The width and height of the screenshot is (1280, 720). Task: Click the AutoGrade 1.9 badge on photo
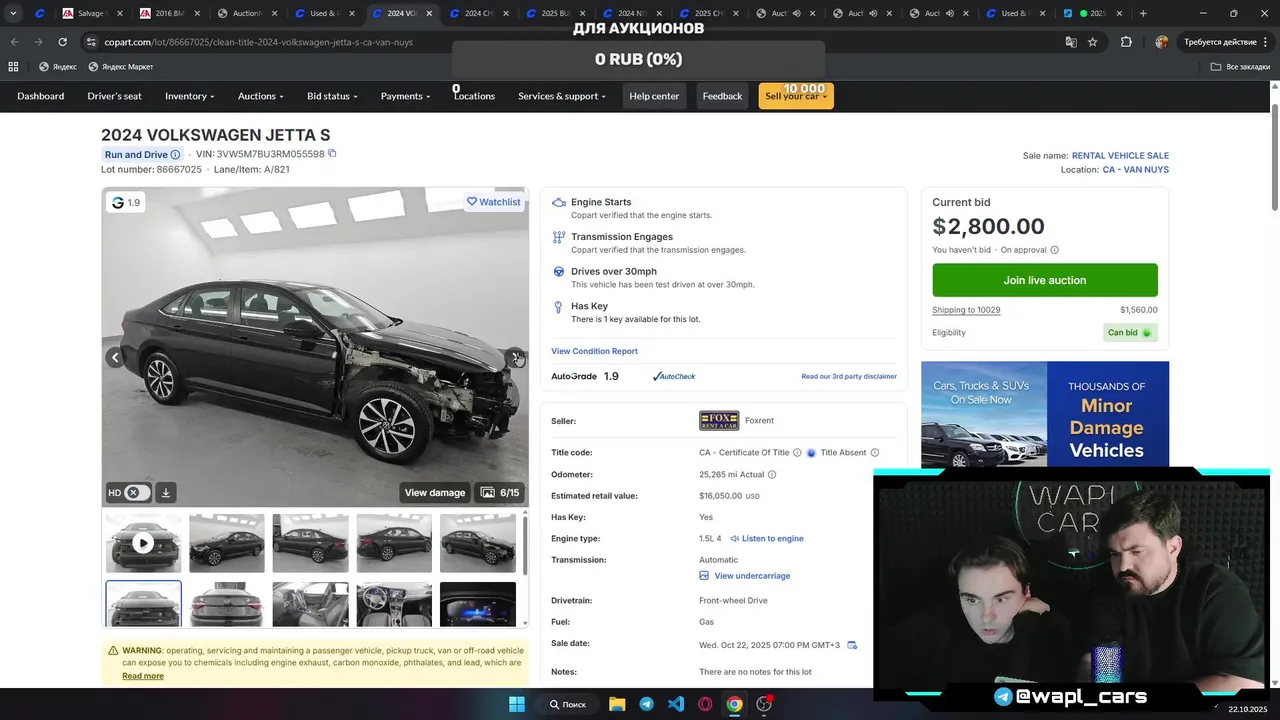(126, 202)
